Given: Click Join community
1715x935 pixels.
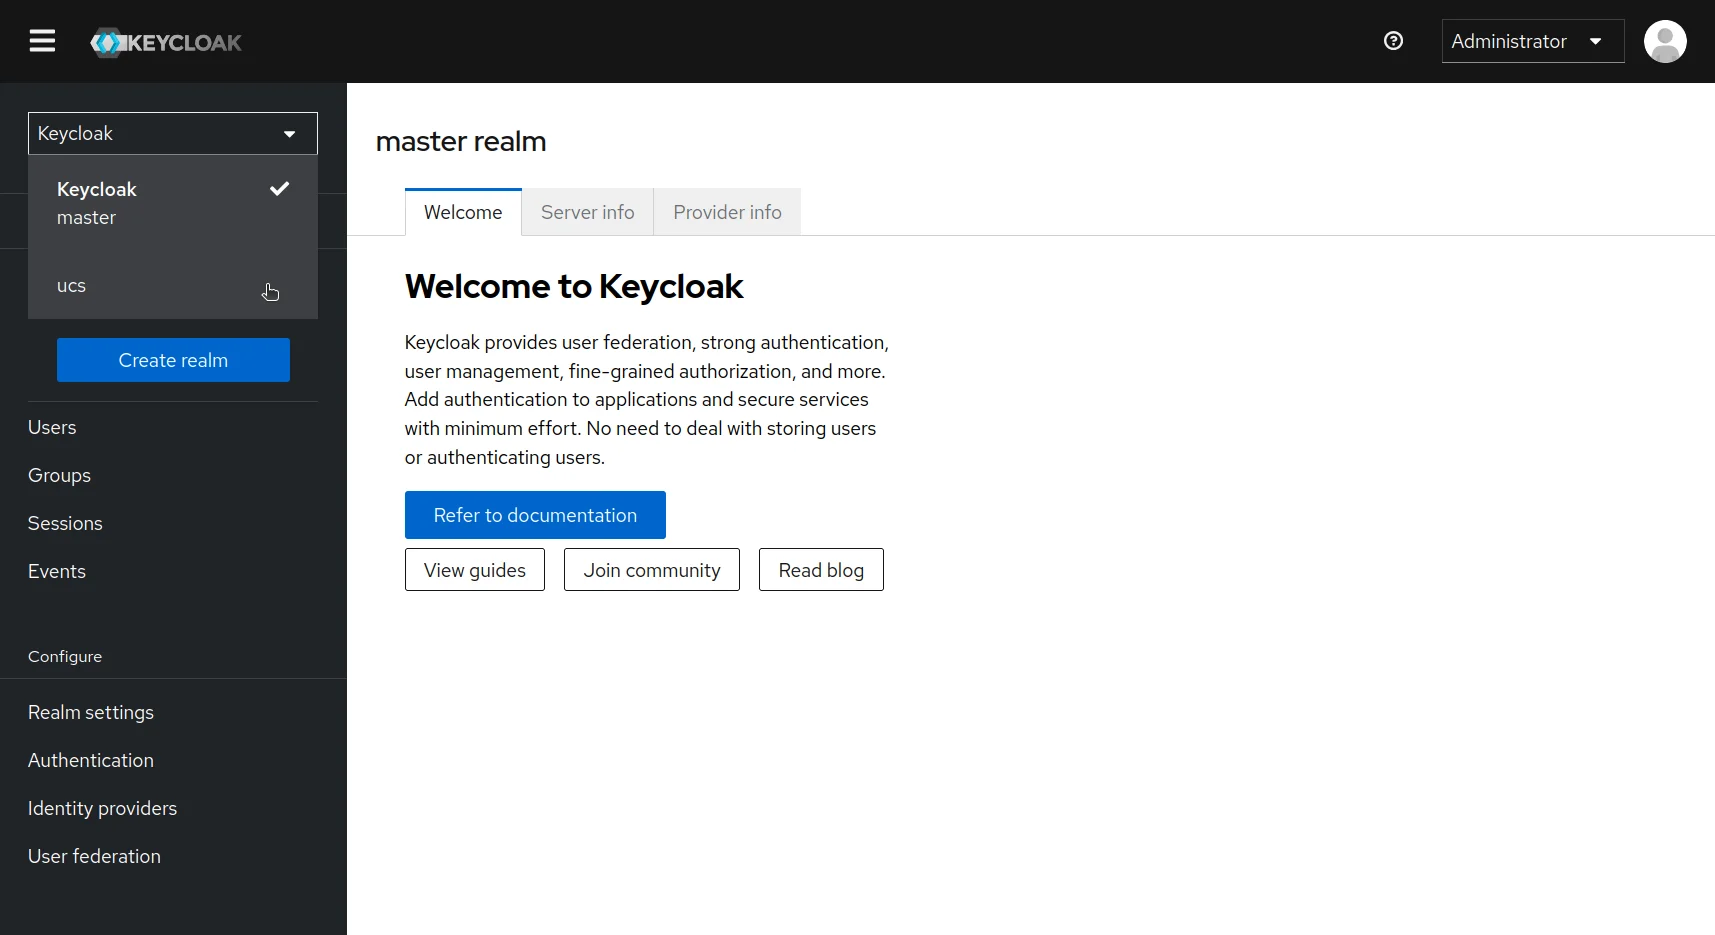Looking at the screenshot, I should click(x=651, y=569).
